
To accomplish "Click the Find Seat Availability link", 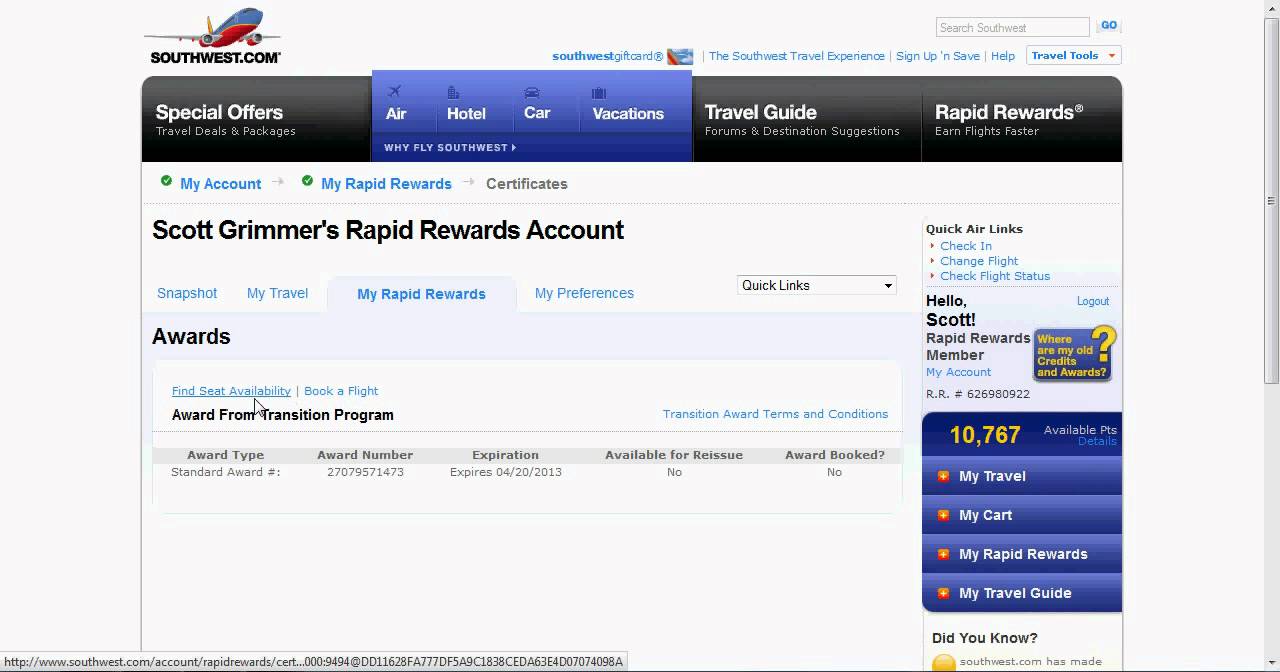I will point(231,391).
